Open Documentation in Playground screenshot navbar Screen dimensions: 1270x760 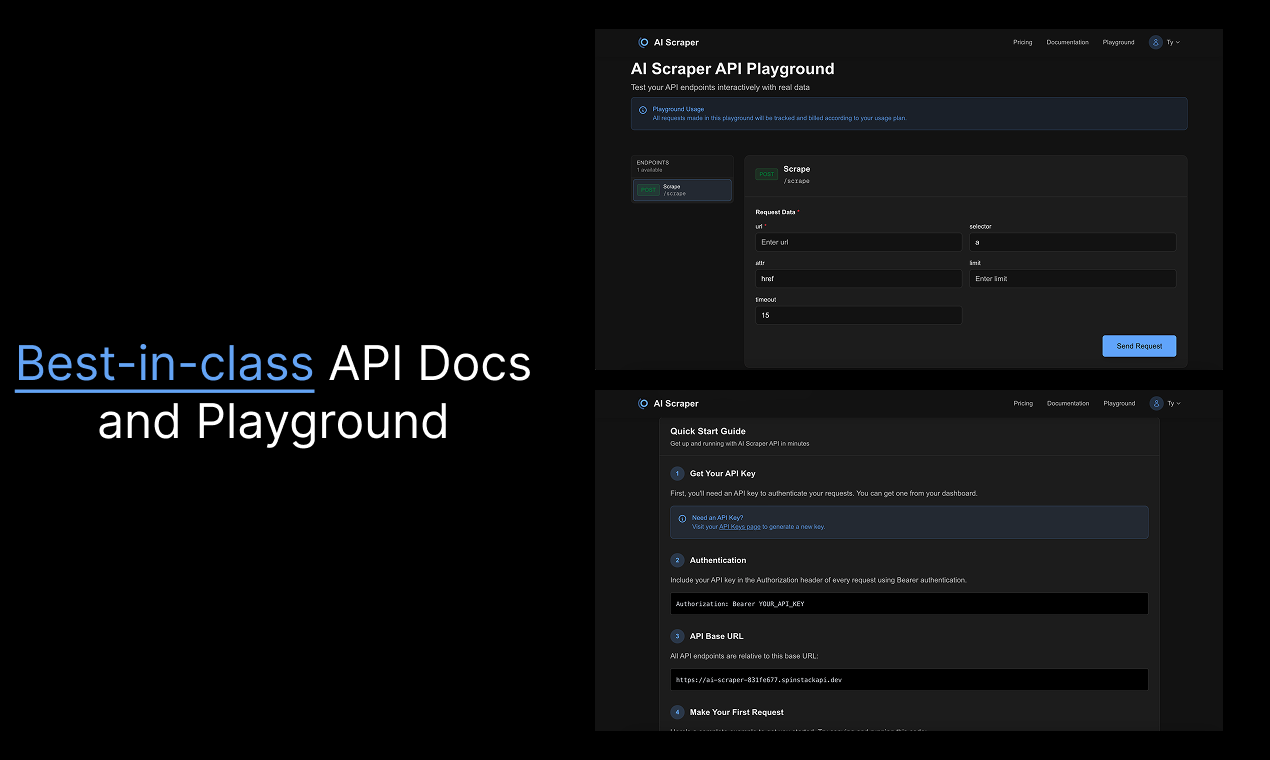pyautogui.click(x=1068, y=42)
